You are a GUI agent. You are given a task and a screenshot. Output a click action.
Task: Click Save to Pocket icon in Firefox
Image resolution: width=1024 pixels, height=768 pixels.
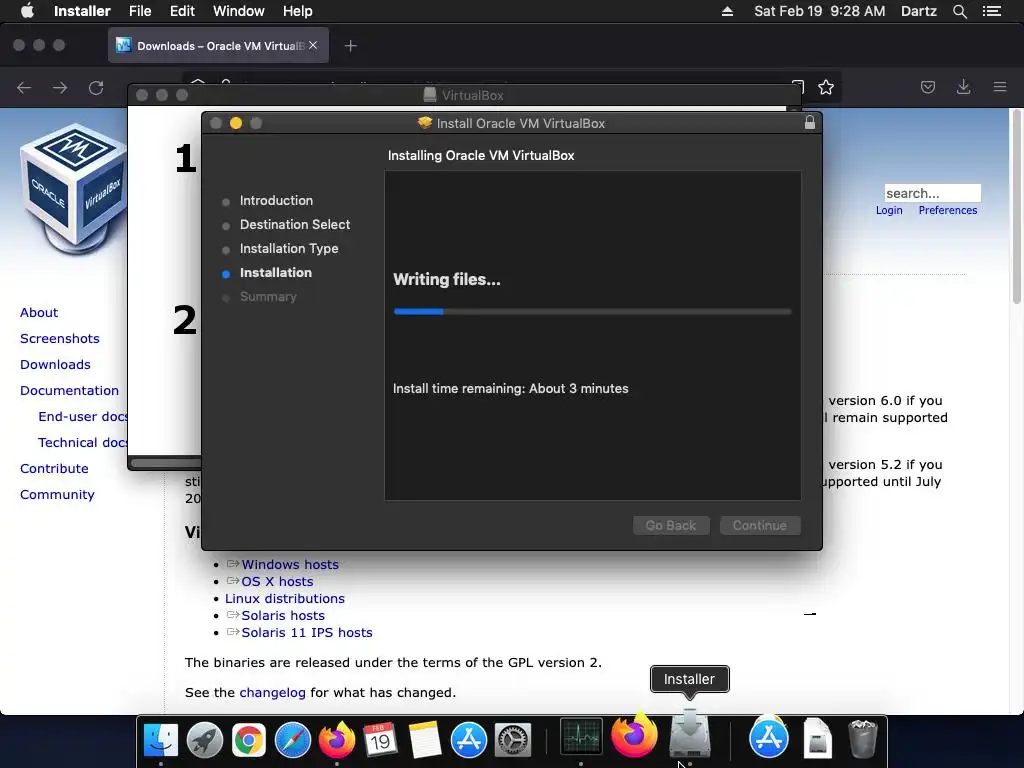click(x=928, y=87)
